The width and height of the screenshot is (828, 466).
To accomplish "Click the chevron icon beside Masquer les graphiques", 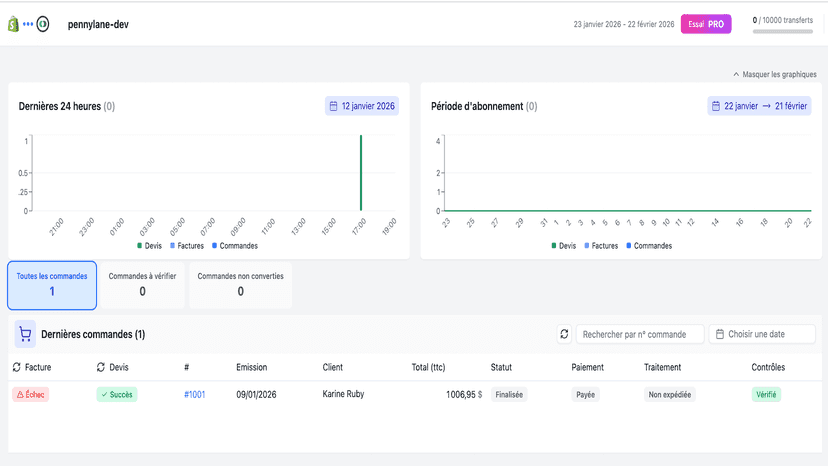I will [736, 74].
